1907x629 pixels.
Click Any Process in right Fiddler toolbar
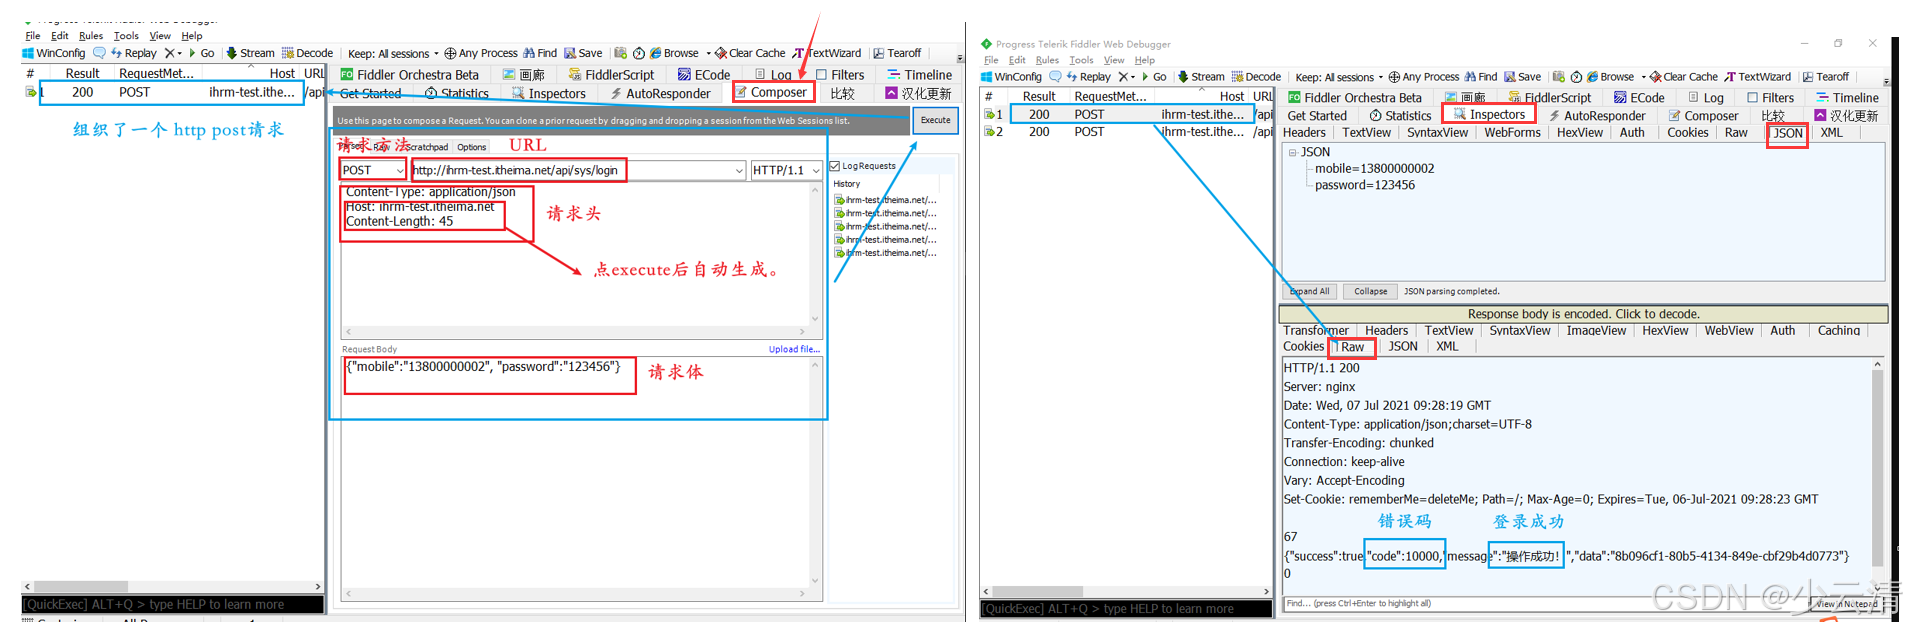[1424, 77]
